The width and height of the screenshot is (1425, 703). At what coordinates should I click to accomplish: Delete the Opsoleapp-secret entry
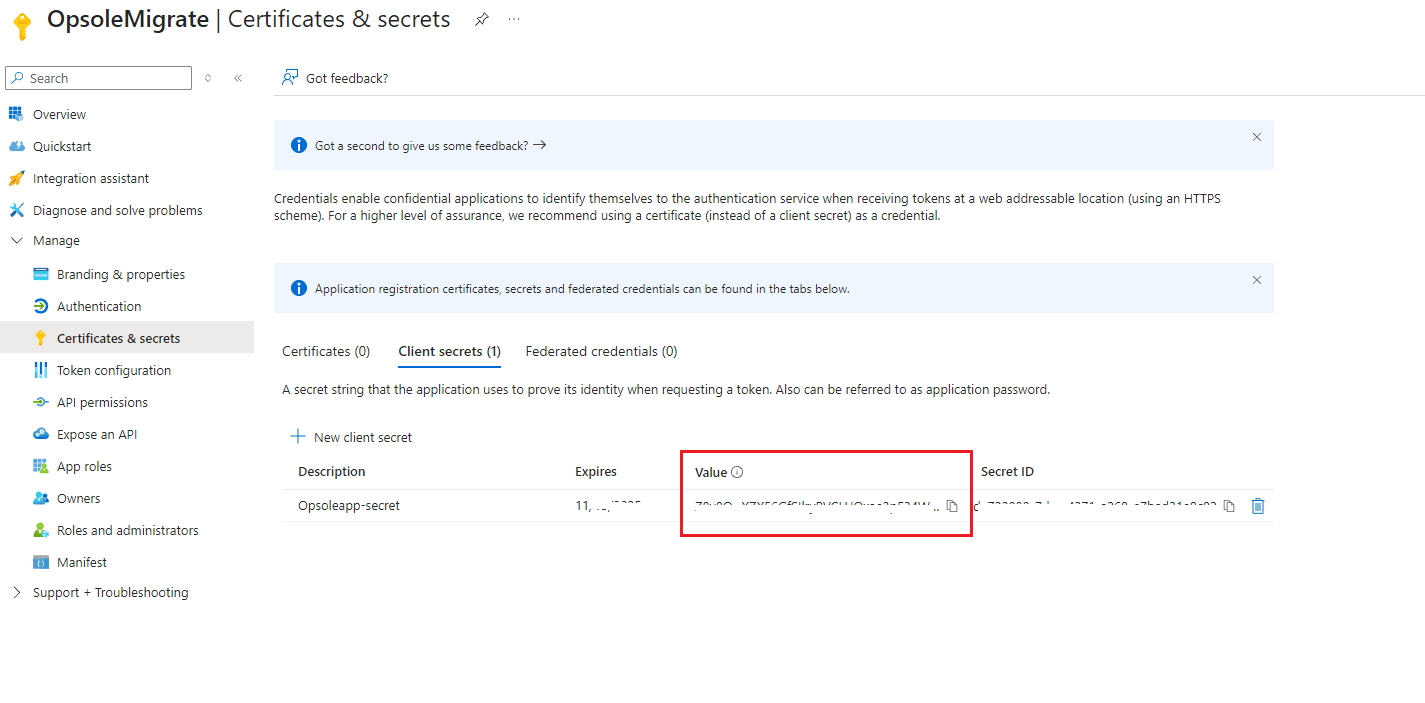click(1258, 506)
